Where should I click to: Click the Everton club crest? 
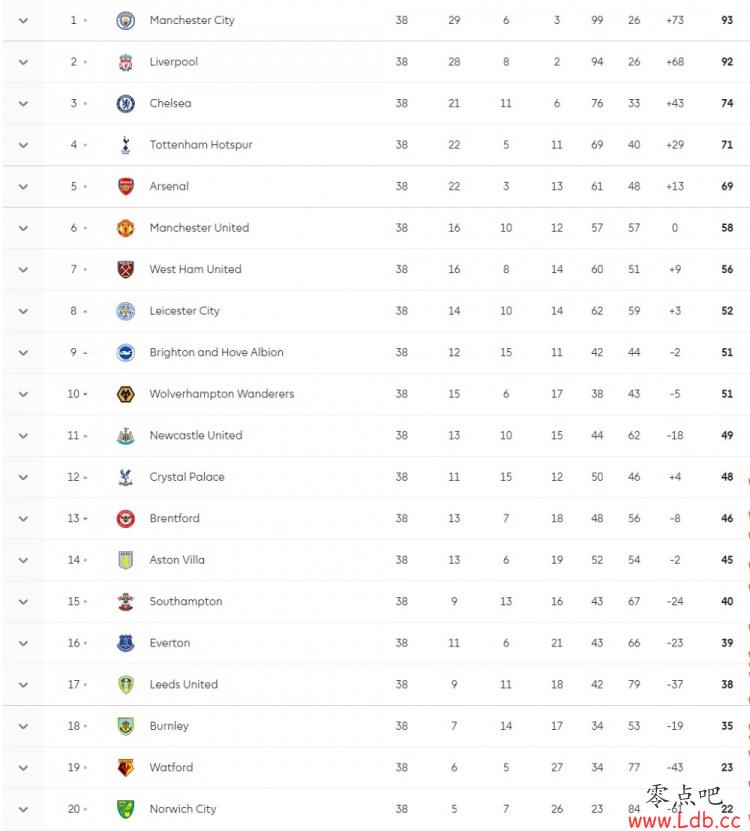(126, 643)
